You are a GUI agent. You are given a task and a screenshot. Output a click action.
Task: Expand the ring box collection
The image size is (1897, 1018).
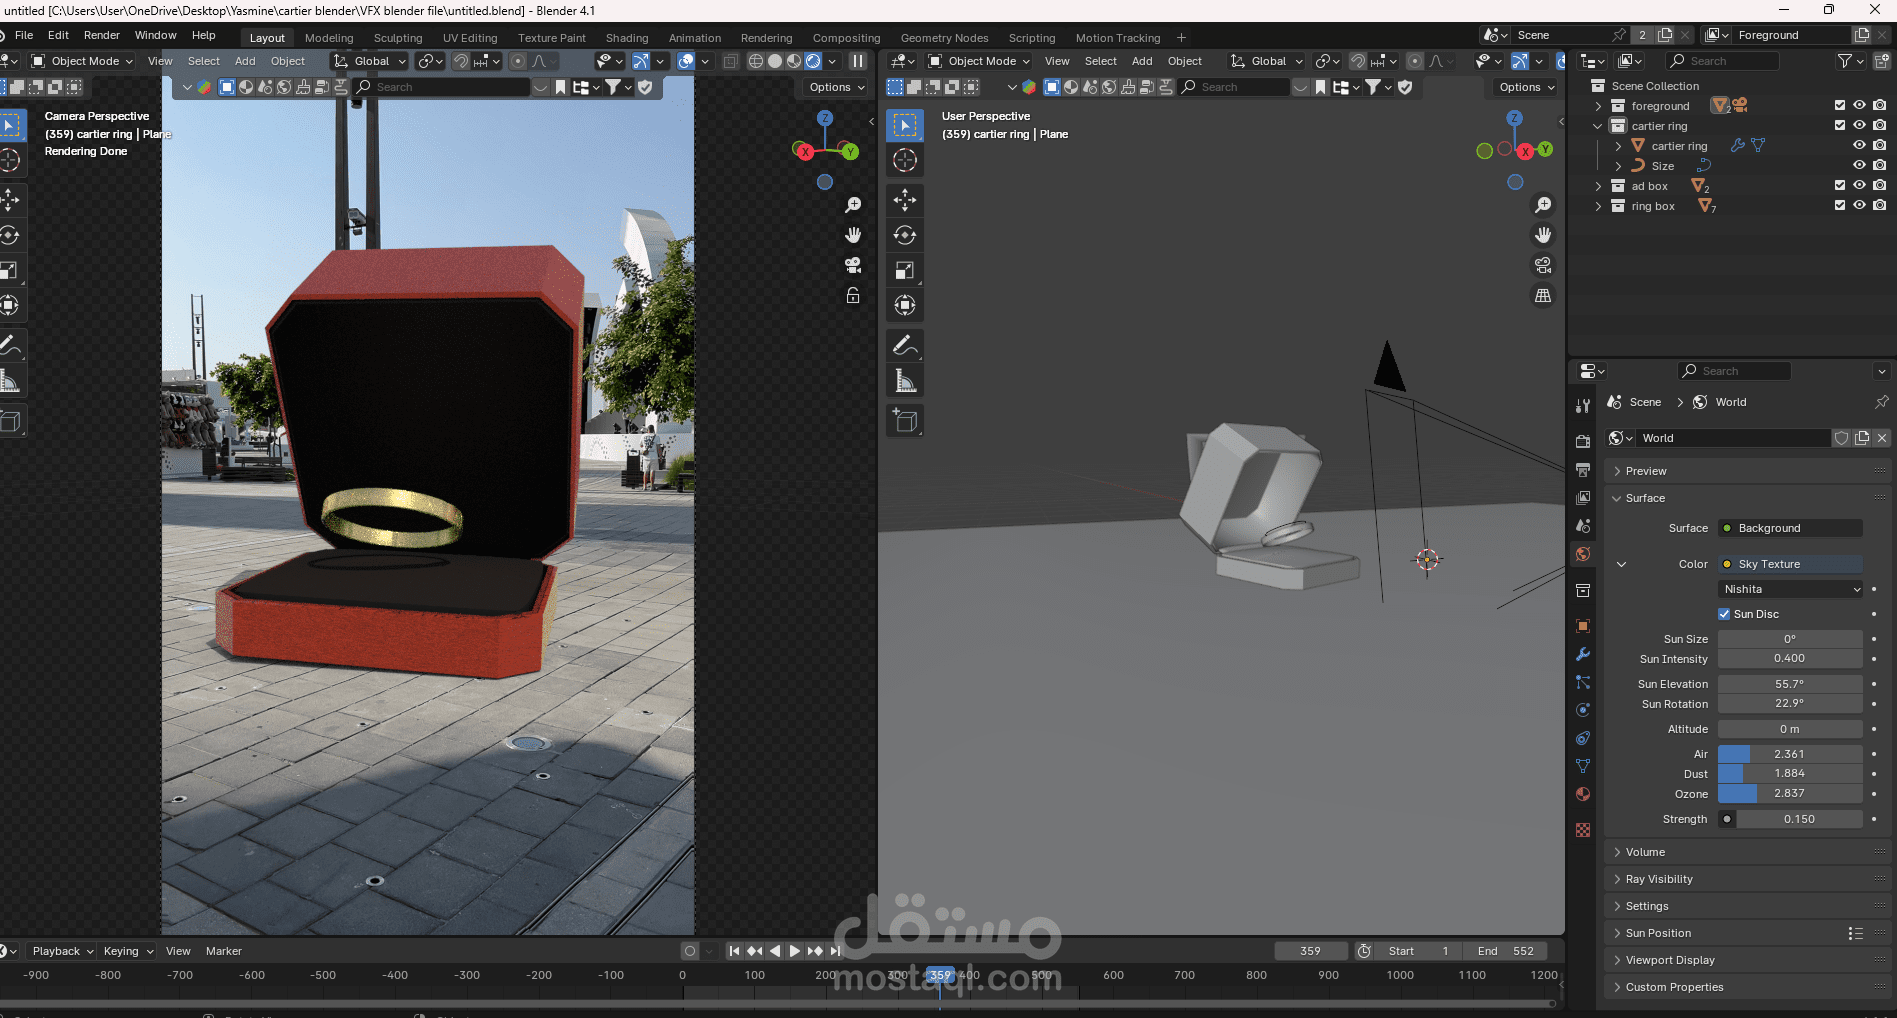pos(1598,206)
